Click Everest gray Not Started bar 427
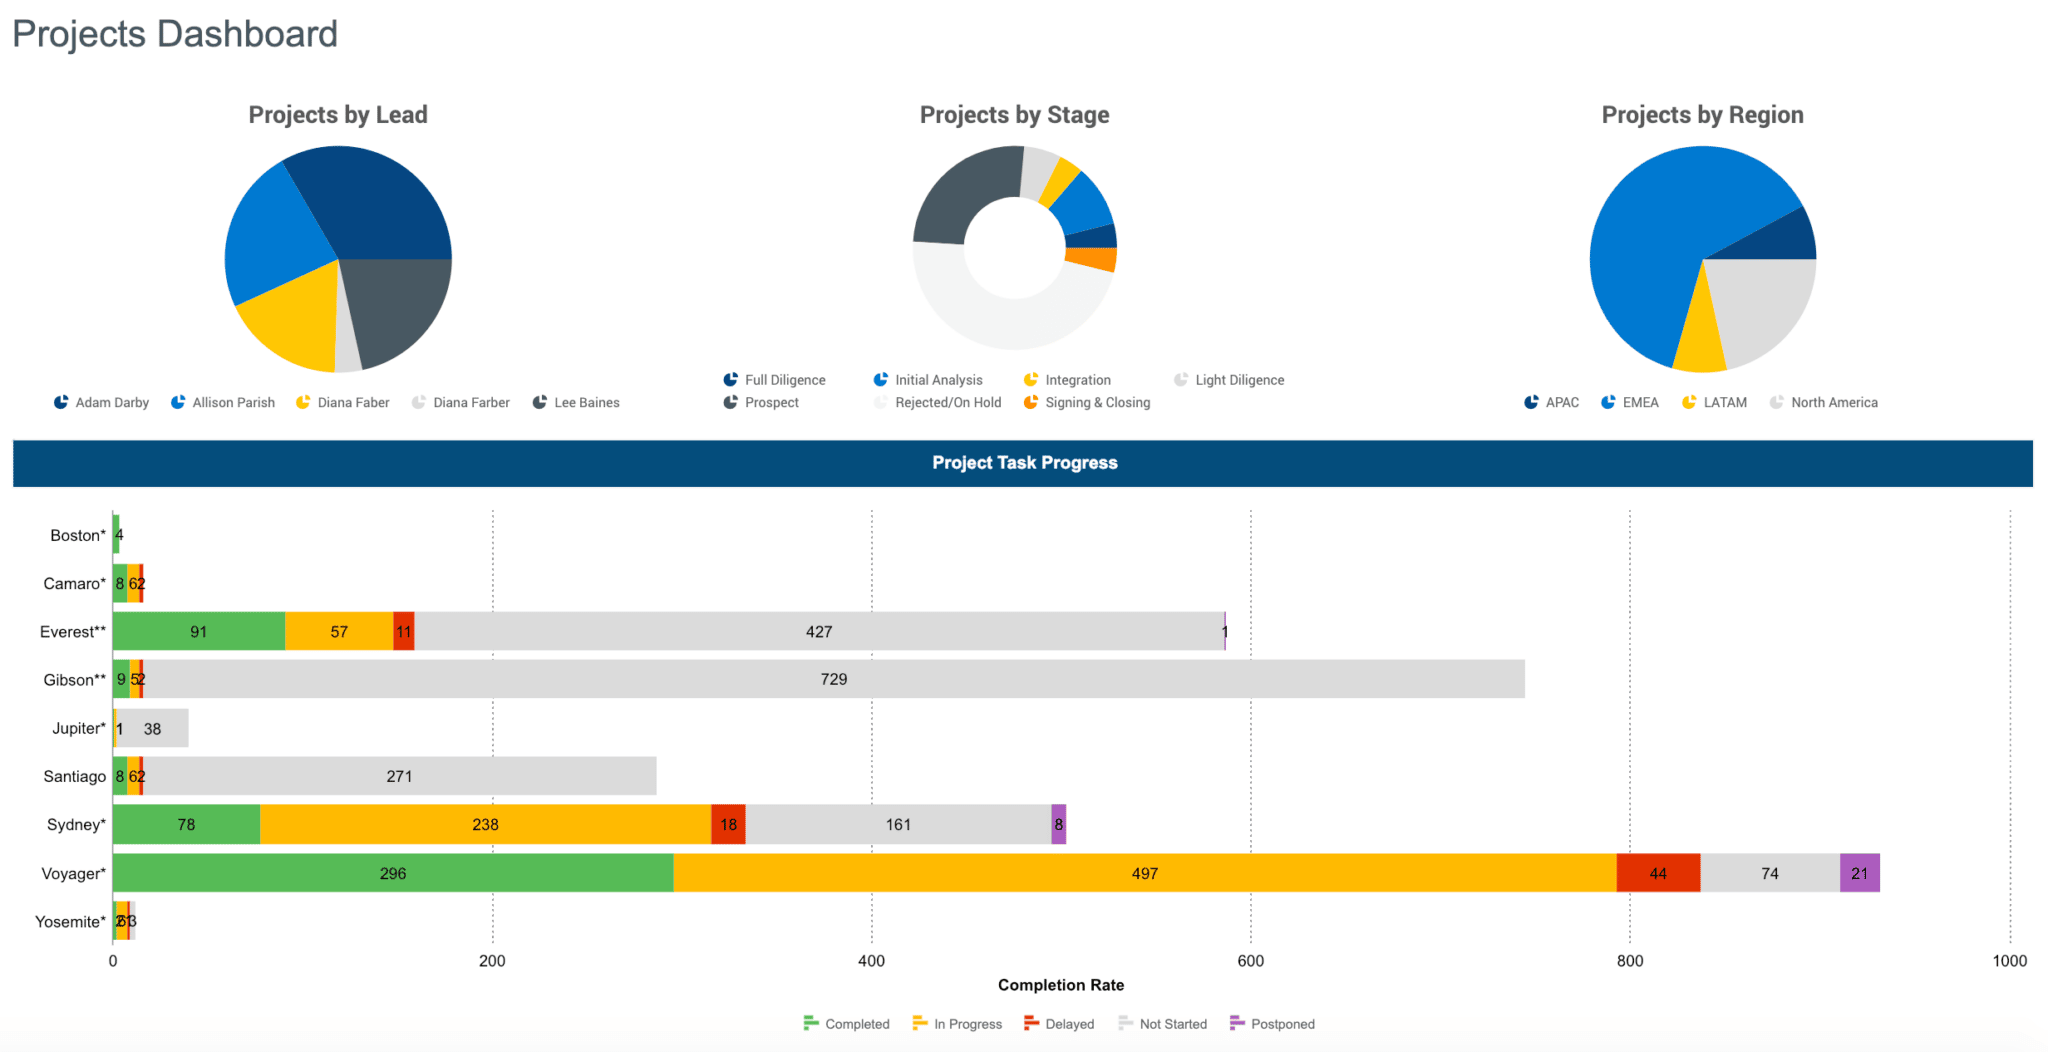The width and height of the screenshot is (2048, 1052). [819, 631]
